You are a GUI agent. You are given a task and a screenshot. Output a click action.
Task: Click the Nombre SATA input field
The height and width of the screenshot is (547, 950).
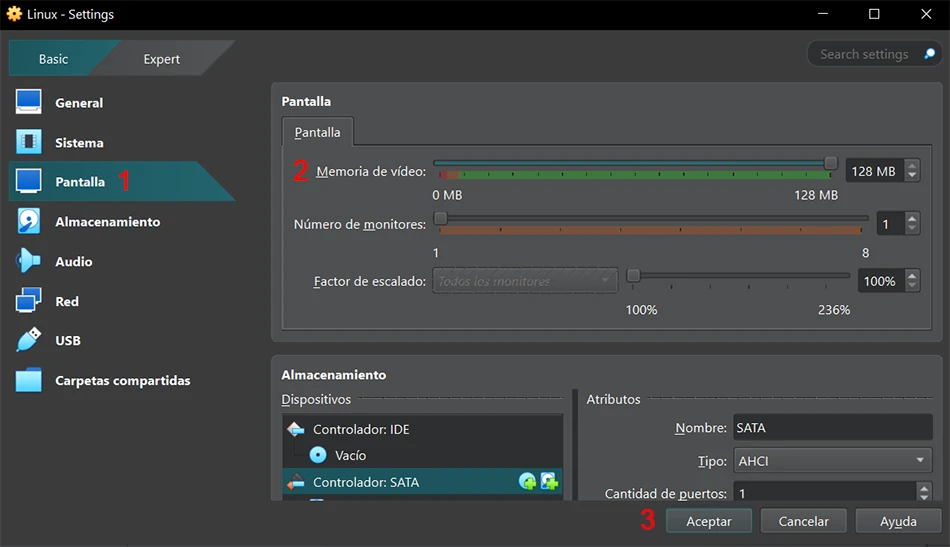832,428
